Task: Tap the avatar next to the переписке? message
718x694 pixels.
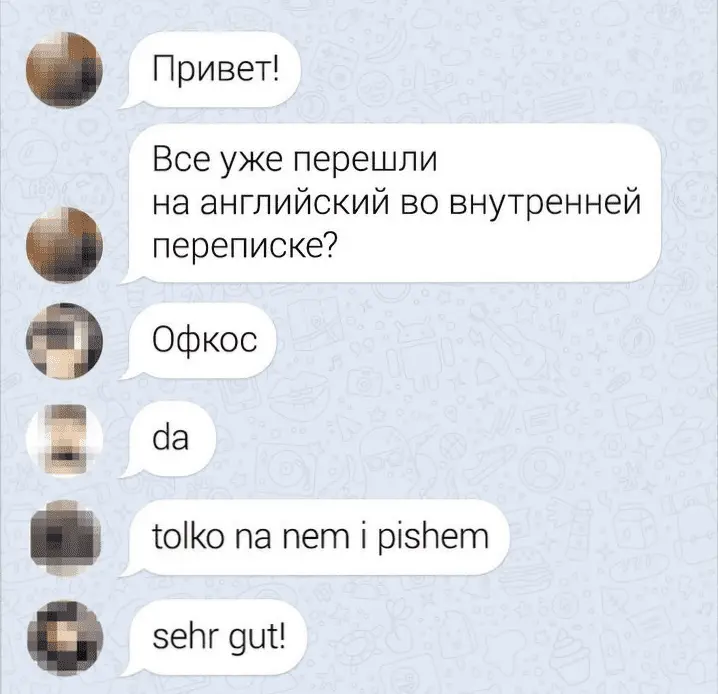Action: click(65, 245)
